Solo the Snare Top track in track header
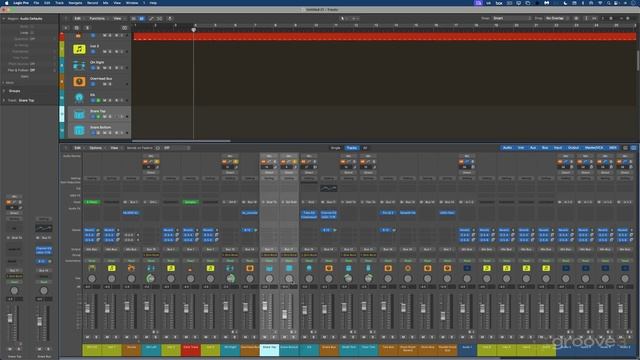The width and height of the screenshot is (640, 360). coord(110,116)
